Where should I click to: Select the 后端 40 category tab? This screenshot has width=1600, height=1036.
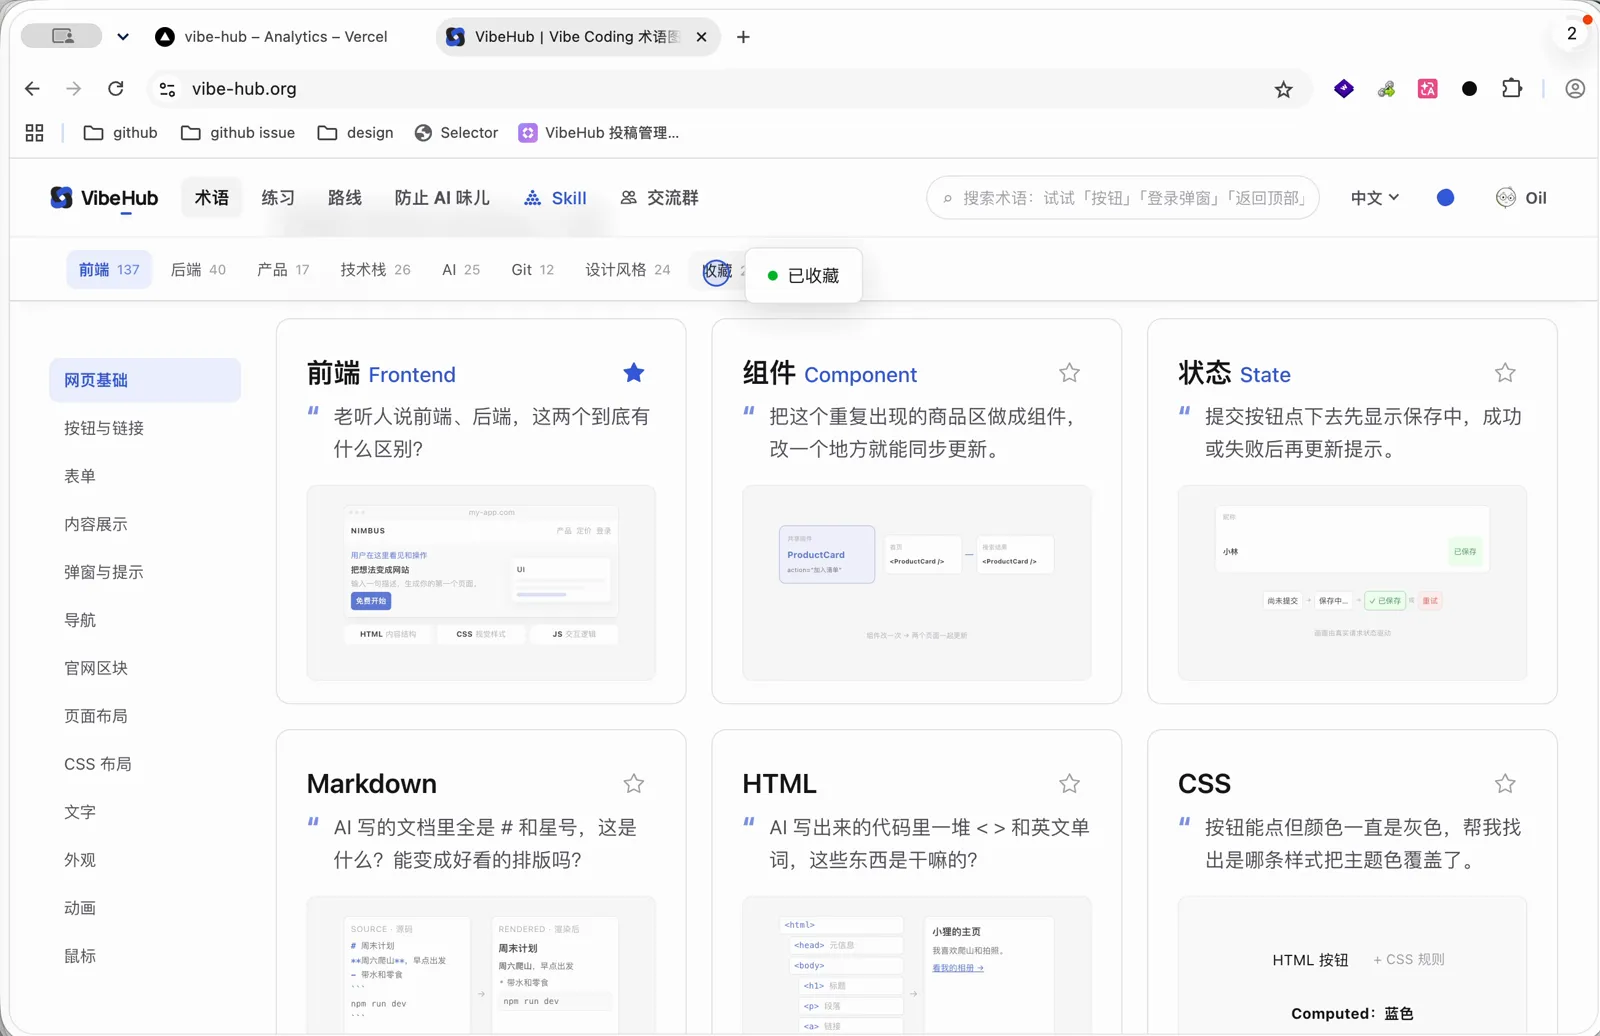(x=198, y=270)
